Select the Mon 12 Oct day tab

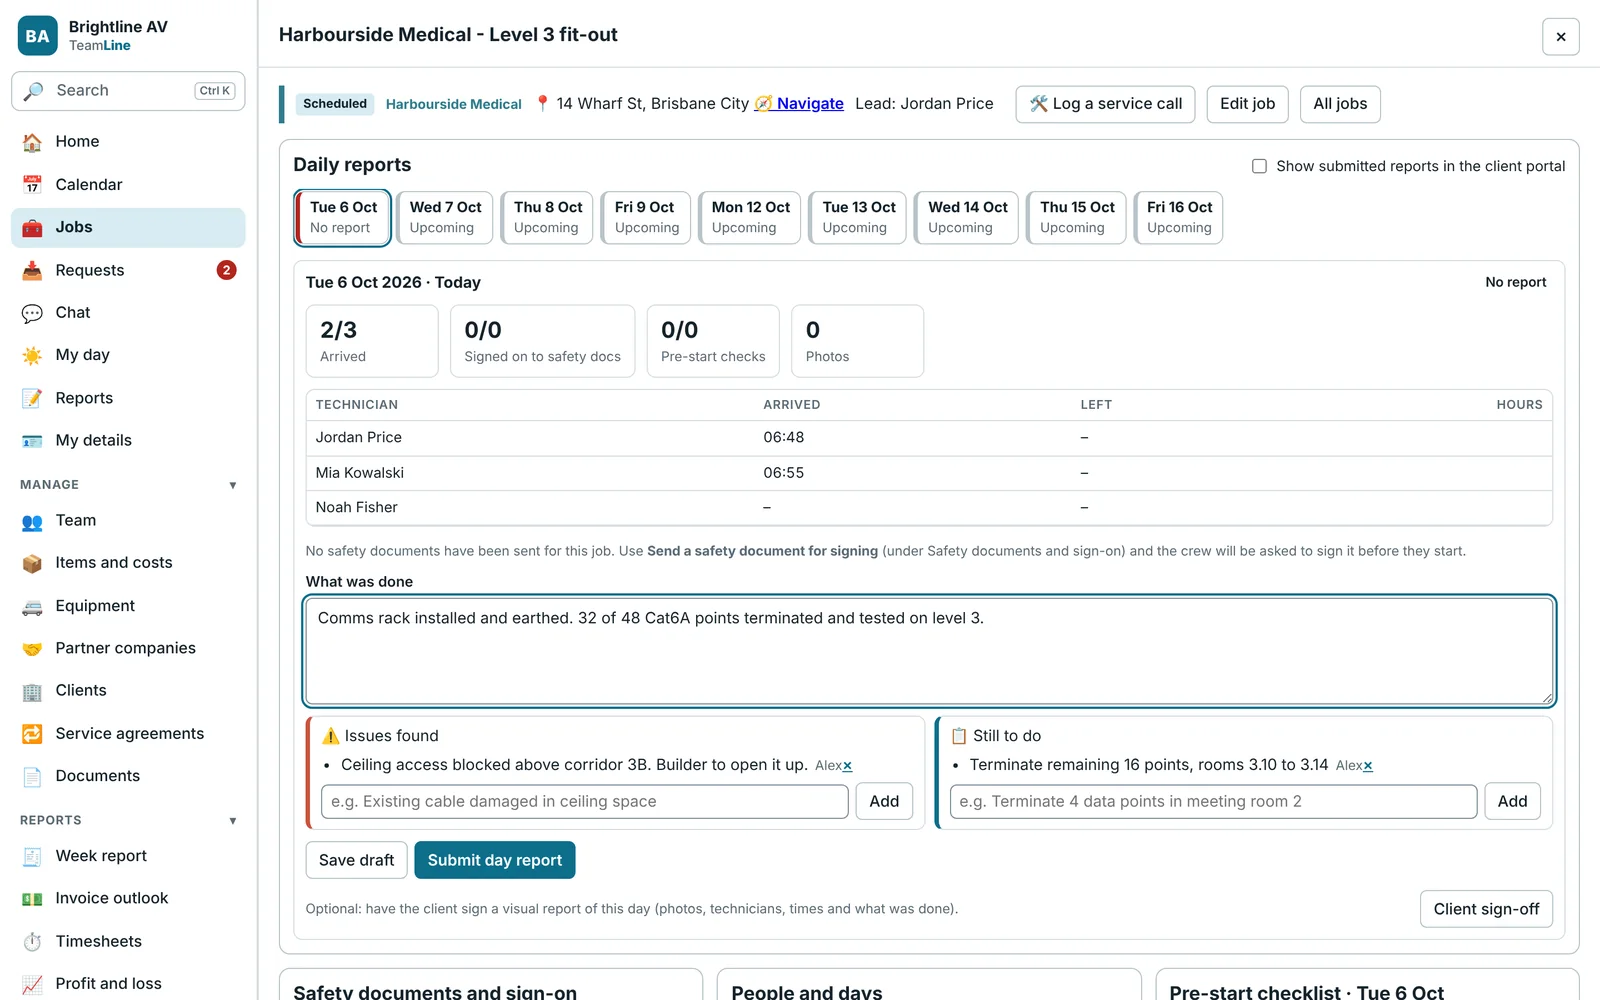click(x=750, y=217)
